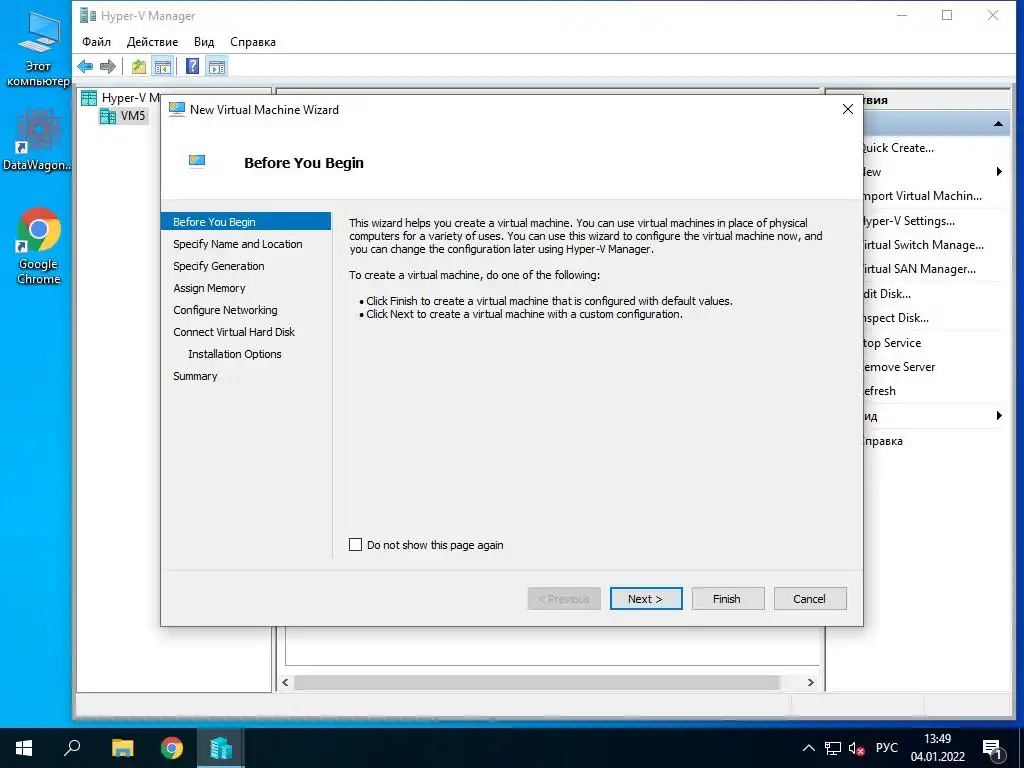
Task: Open the notification center icon
Action: click(993, 749)
